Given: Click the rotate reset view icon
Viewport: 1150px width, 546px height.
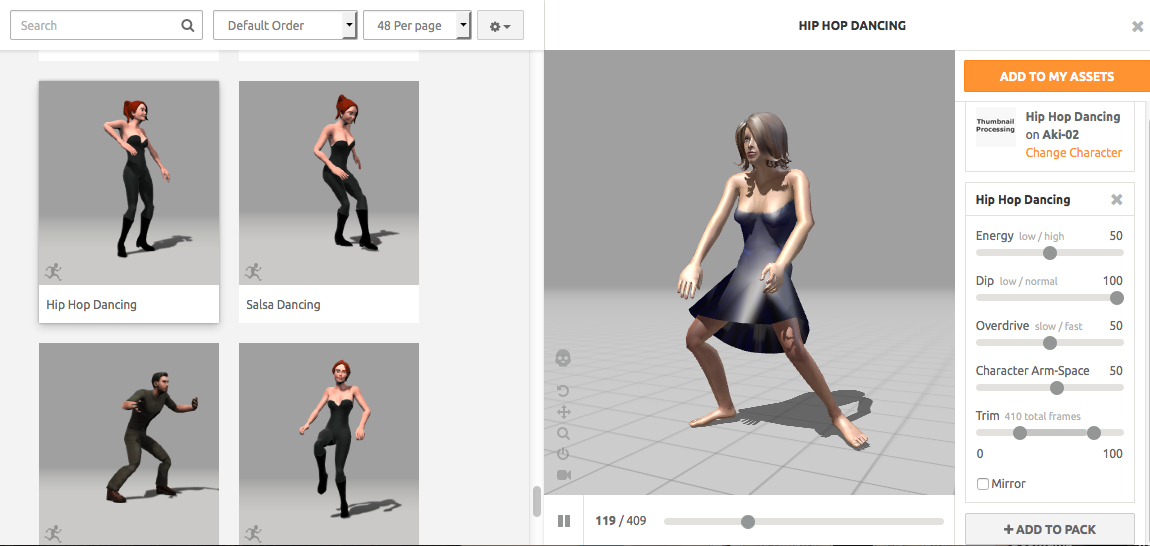Looking at the screenshot, I should click(563, 390).
